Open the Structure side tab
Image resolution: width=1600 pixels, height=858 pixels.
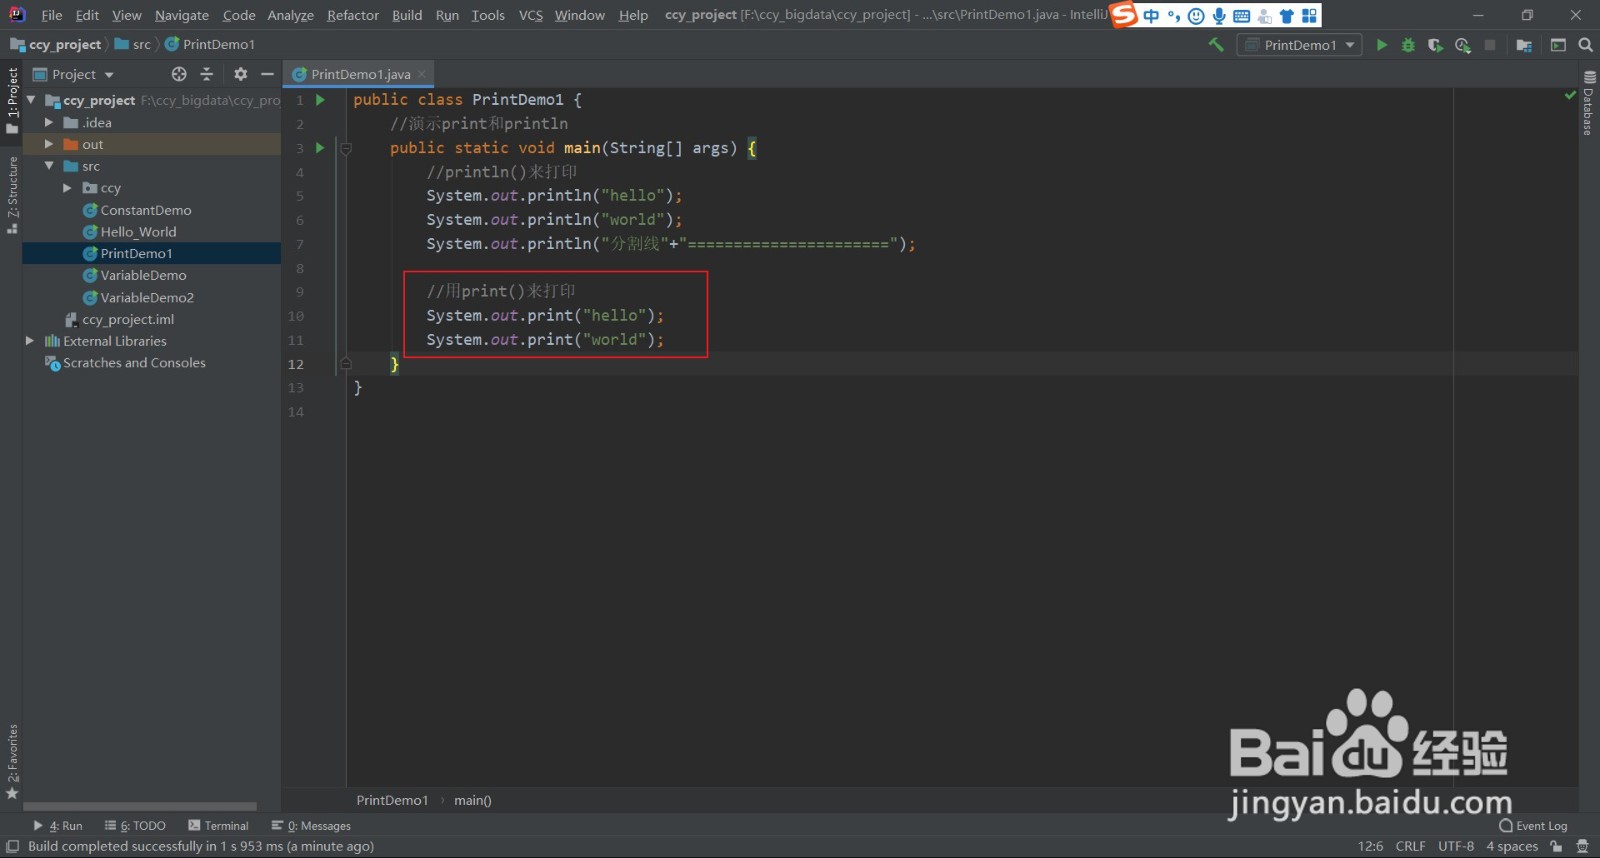[x=12, y=195]
